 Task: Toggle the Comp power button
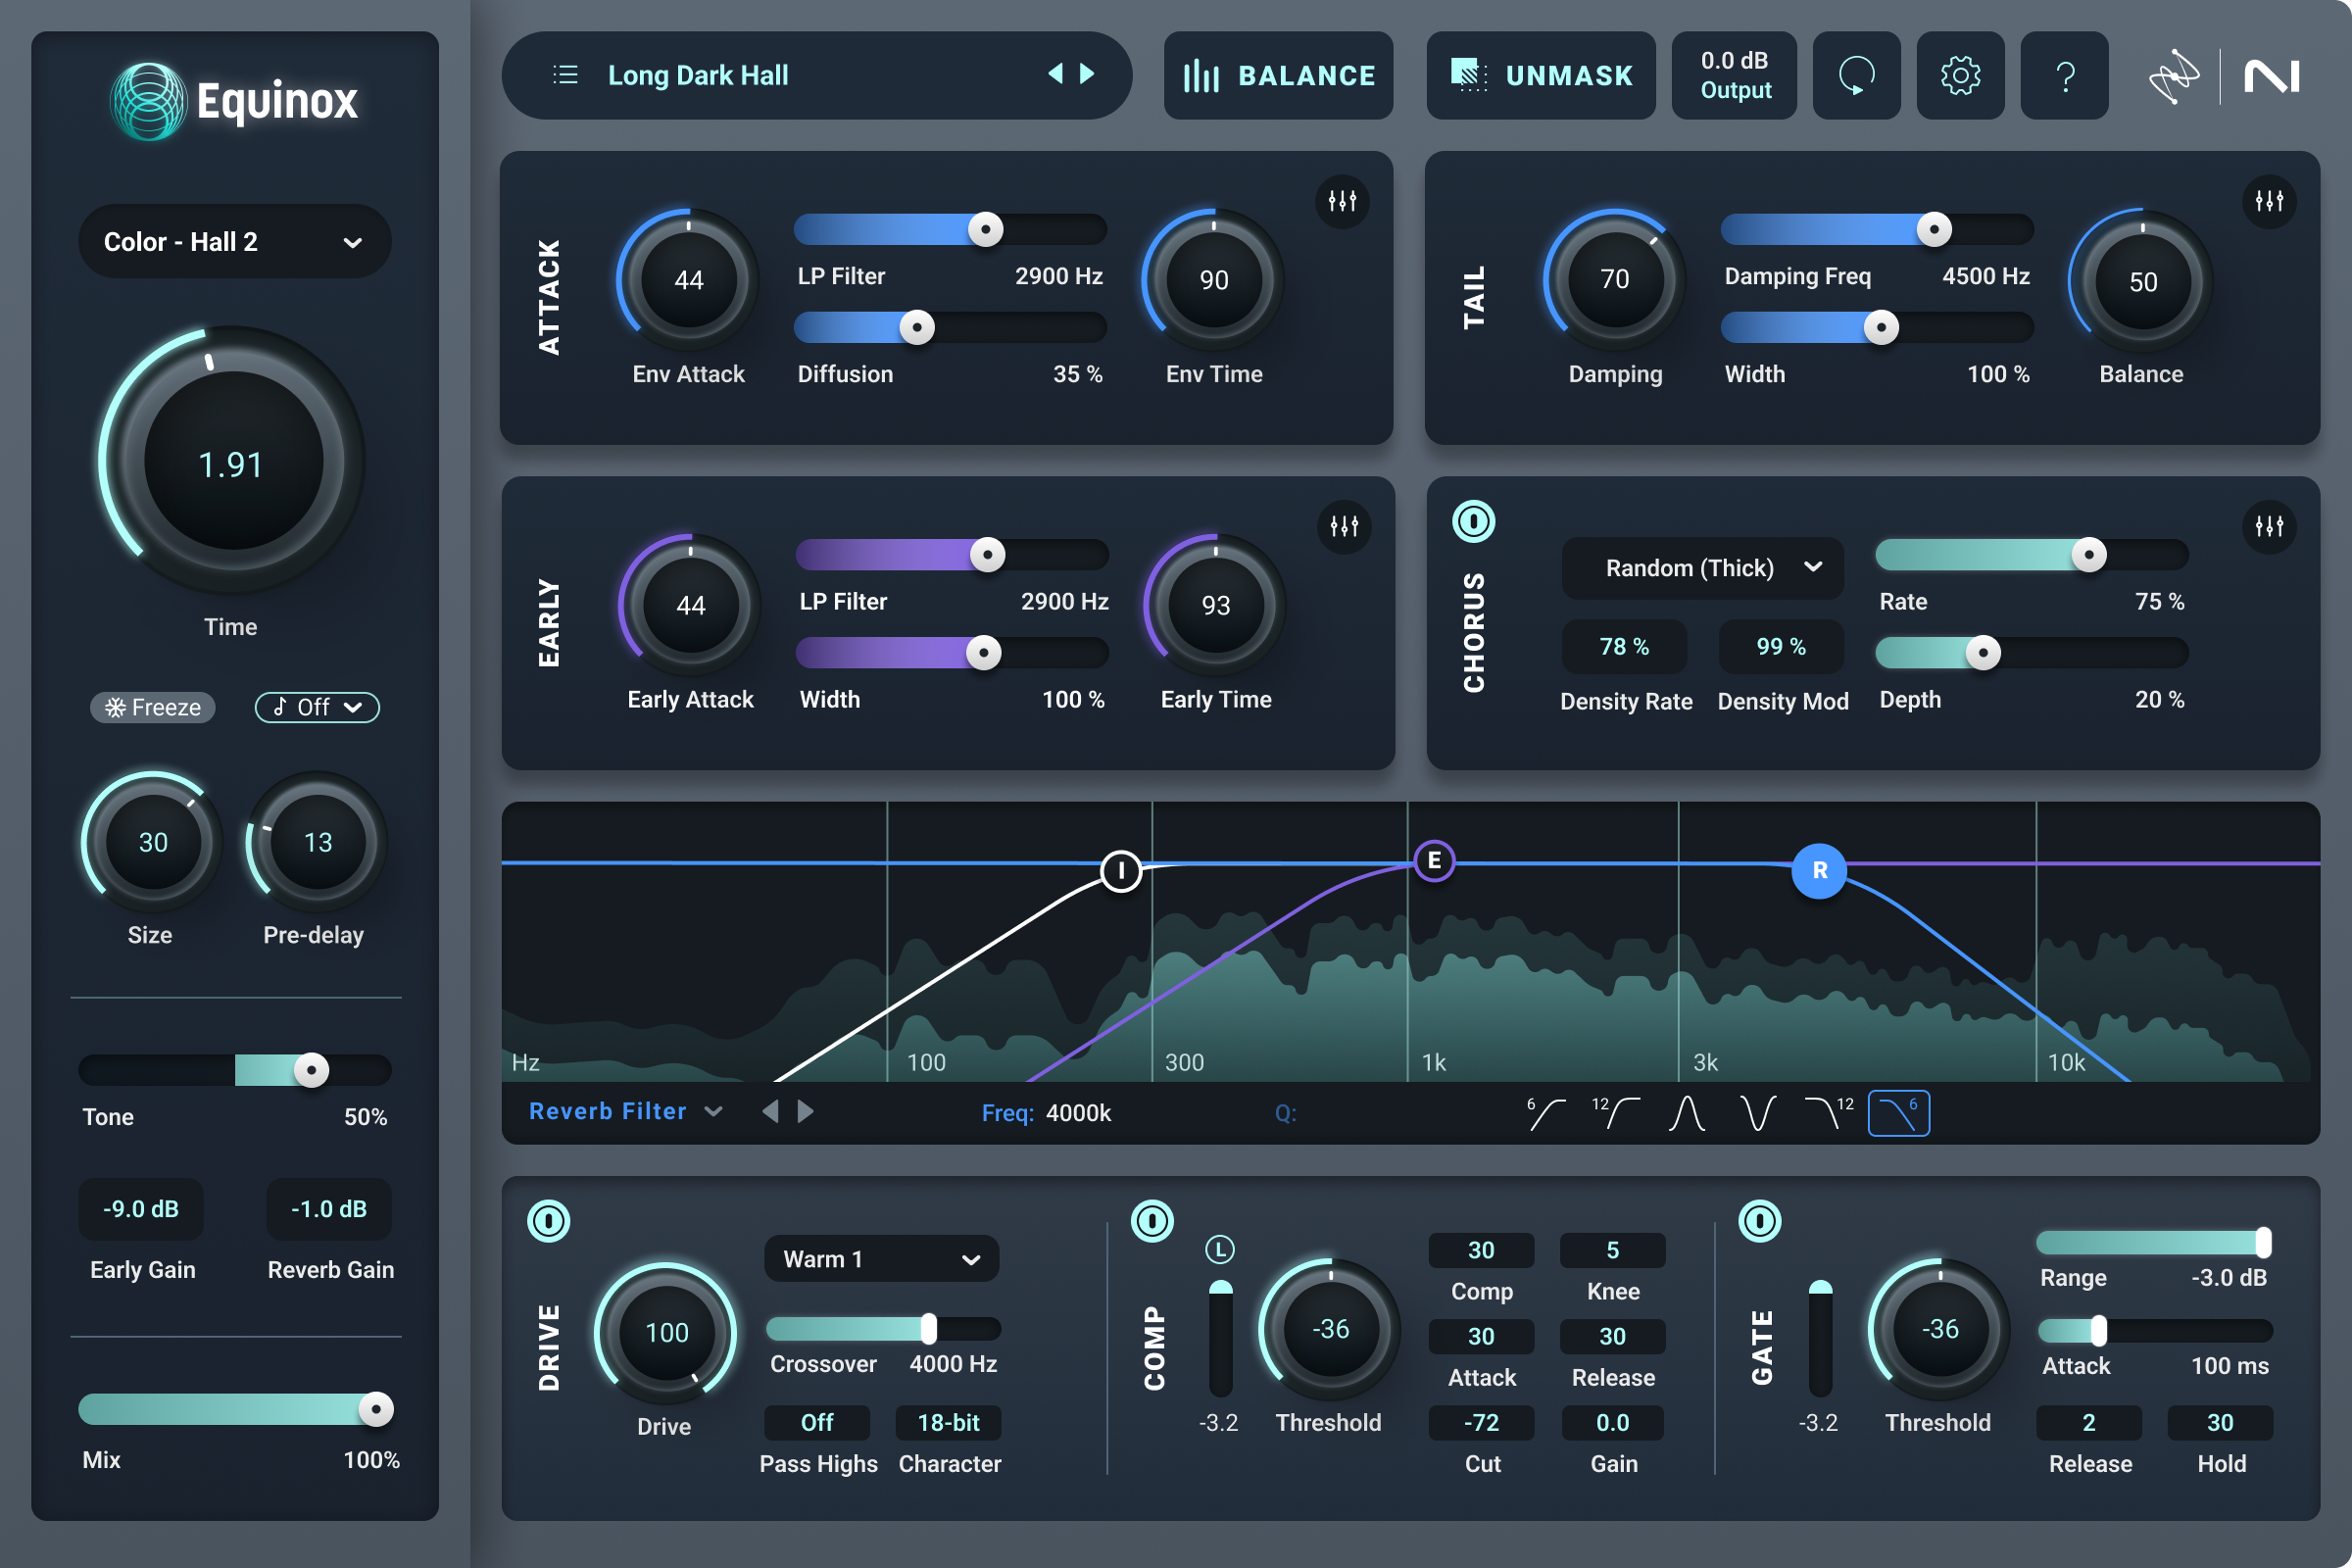point(1152,1221)
